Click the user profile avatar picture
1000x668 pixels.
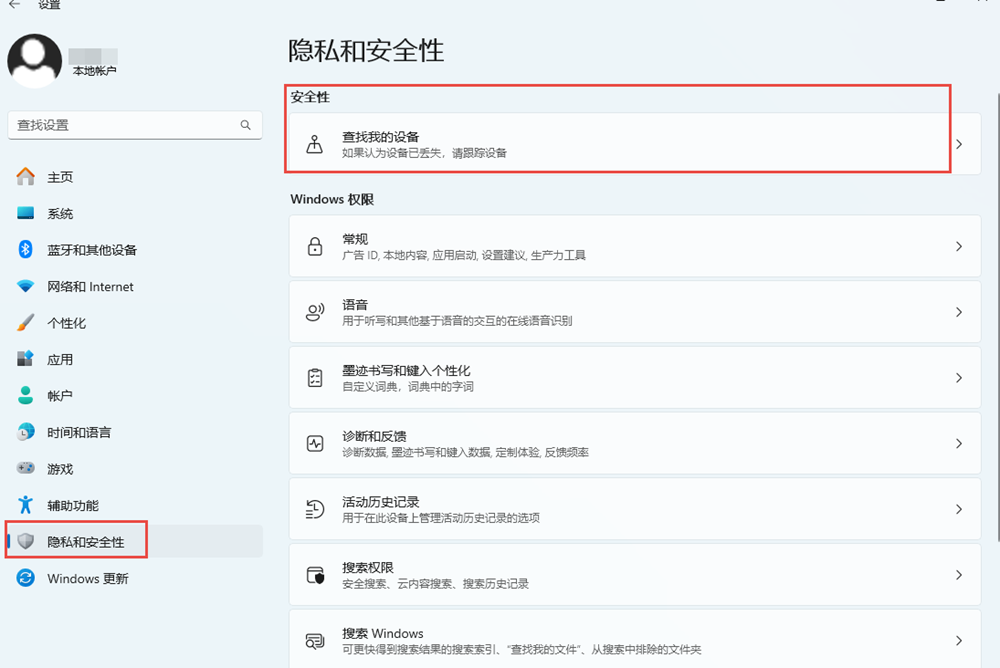pos(34,61)
